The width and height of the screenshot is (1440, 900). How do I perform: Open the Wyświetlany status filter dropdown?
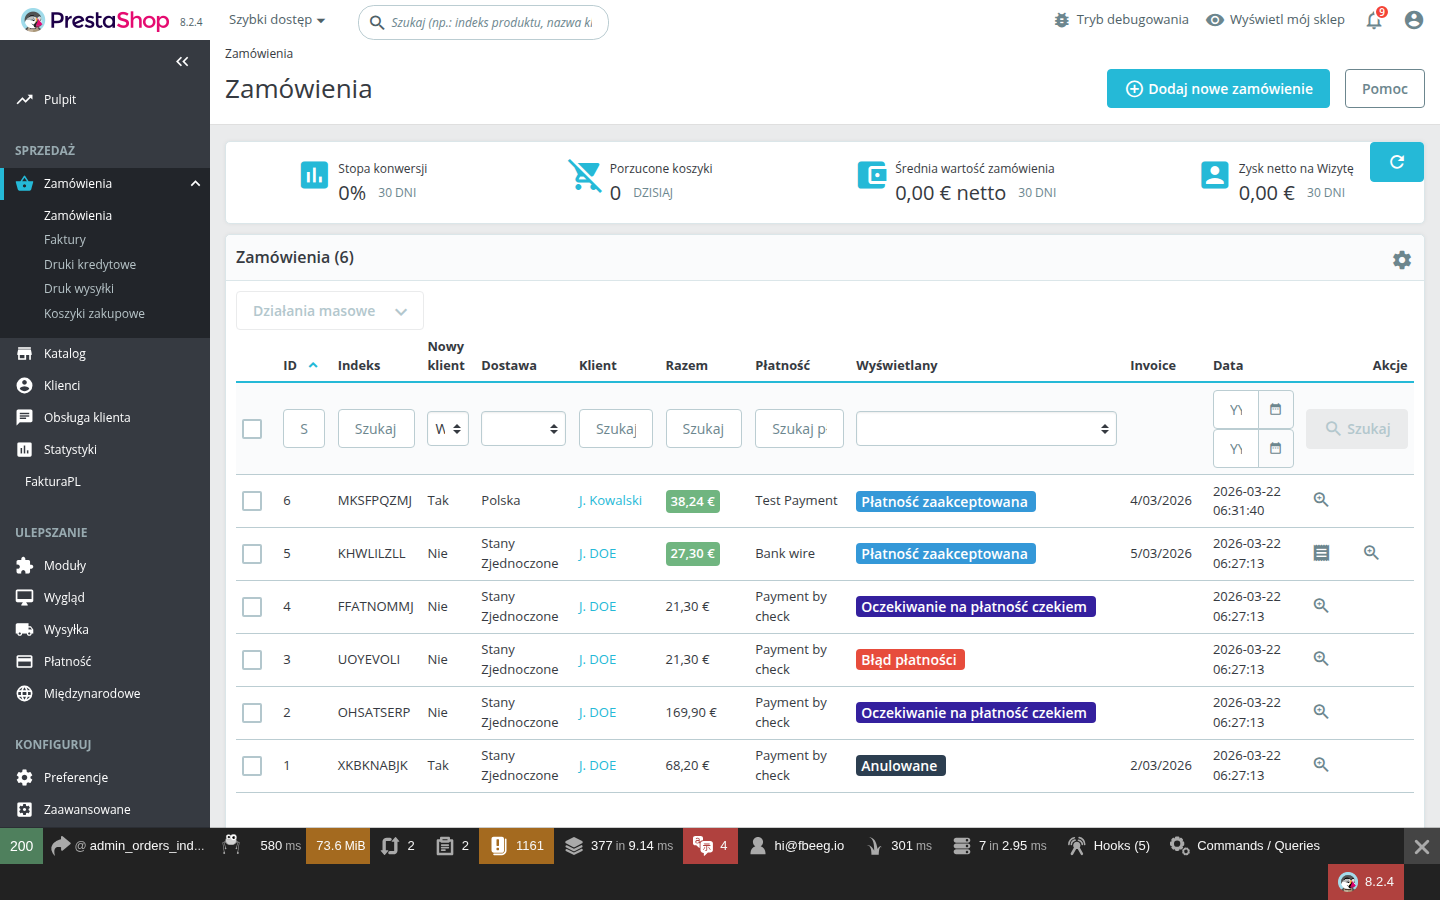(x=986, y=428)
